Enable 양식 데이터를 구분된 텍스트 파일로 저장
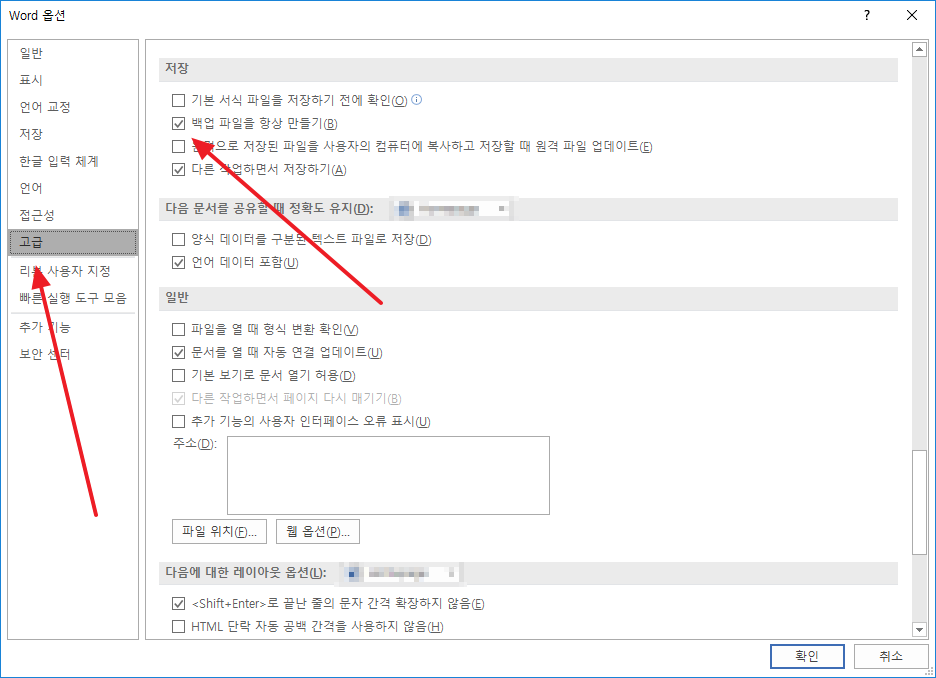Screen dimensions: 936x678 click(178, 239)
